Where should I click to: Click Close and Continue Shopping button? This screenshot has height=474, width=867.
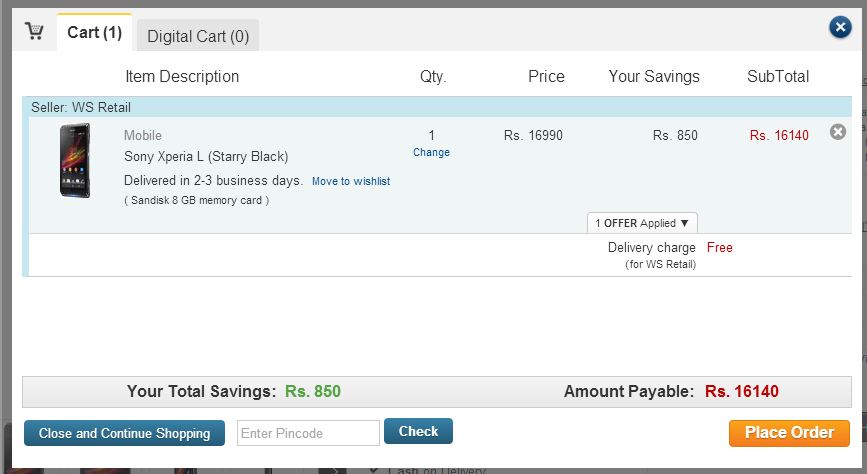124,433
